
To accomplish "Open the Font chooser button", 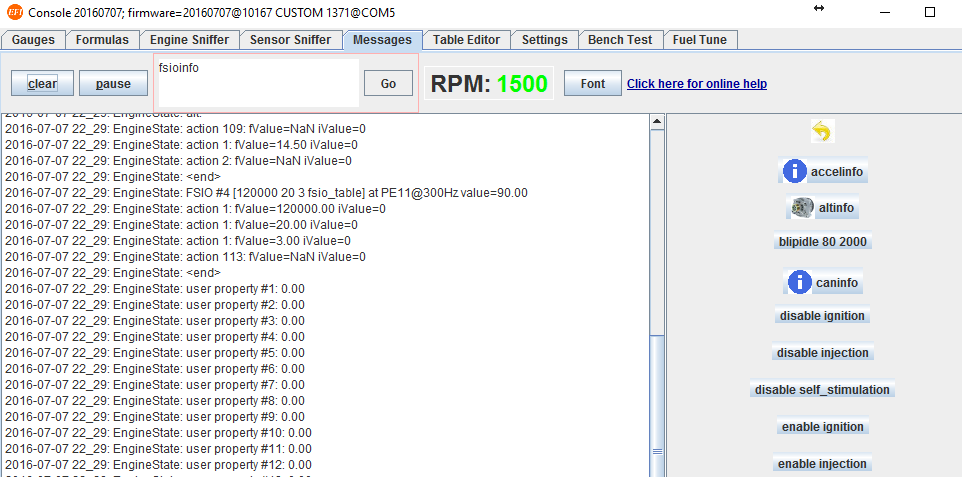I will (592, 84).
